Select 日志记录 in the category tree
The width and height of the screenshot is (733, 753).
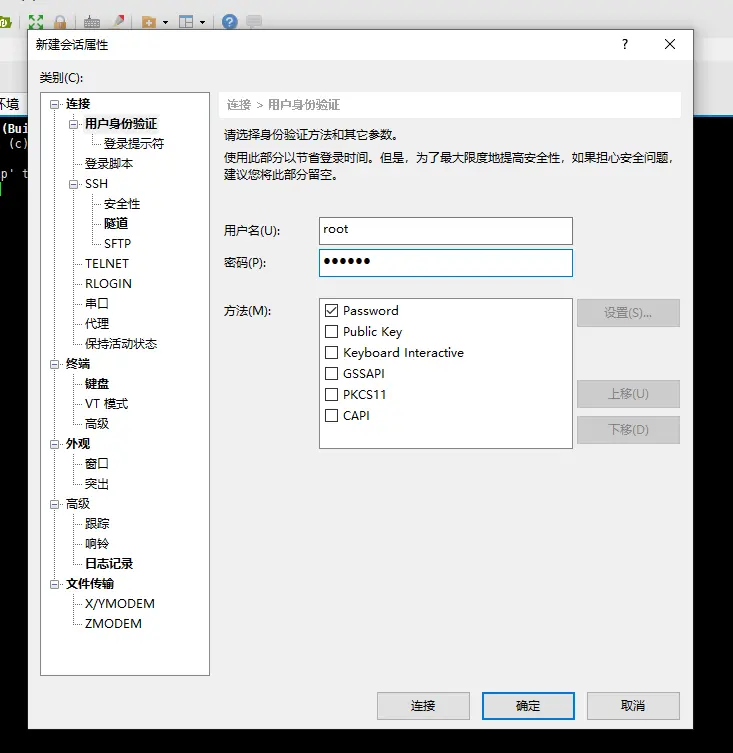click(109, 564)
